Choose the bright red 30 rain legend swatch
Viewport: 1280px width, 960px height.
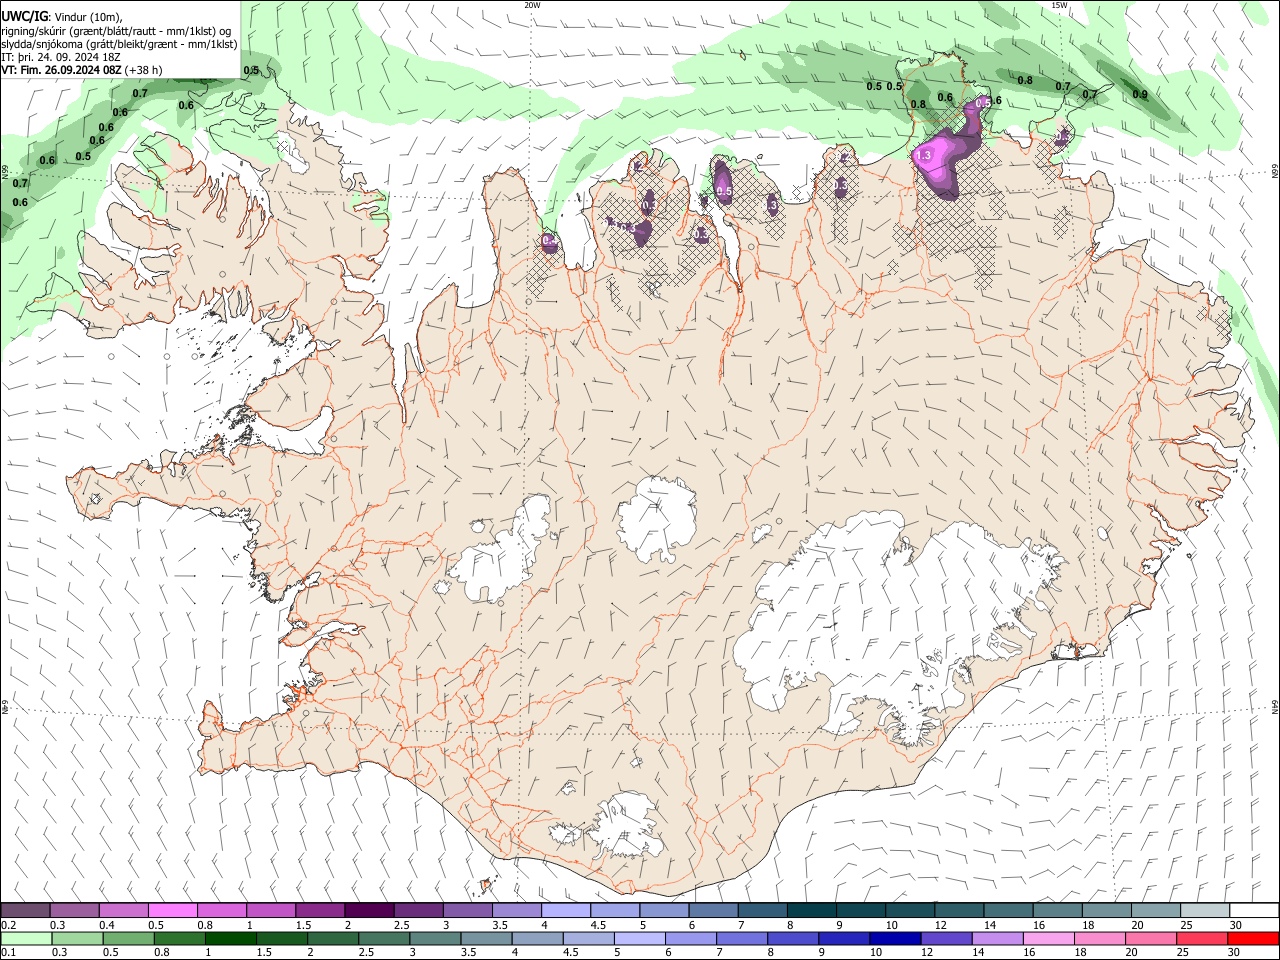pos(1254,938)
